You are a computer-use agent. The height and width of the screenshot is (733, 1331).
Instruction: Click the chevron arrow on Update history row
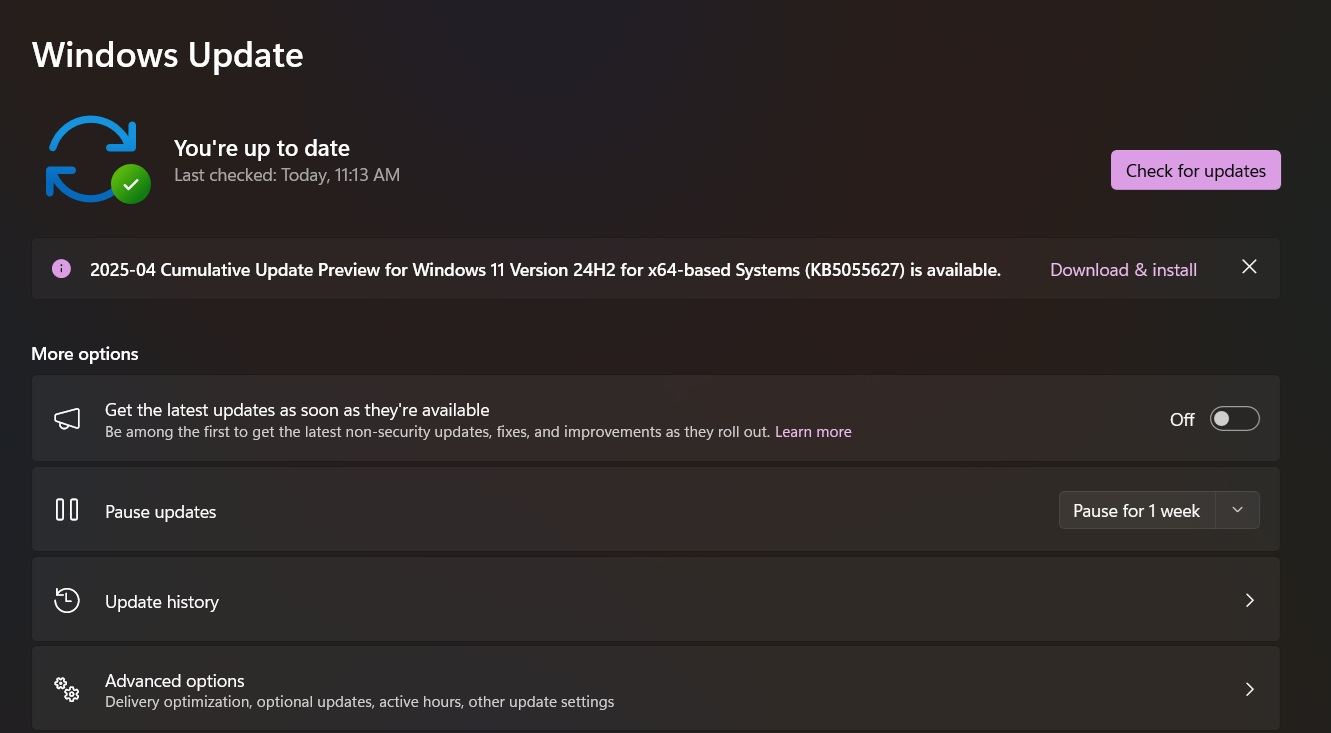1249,600
